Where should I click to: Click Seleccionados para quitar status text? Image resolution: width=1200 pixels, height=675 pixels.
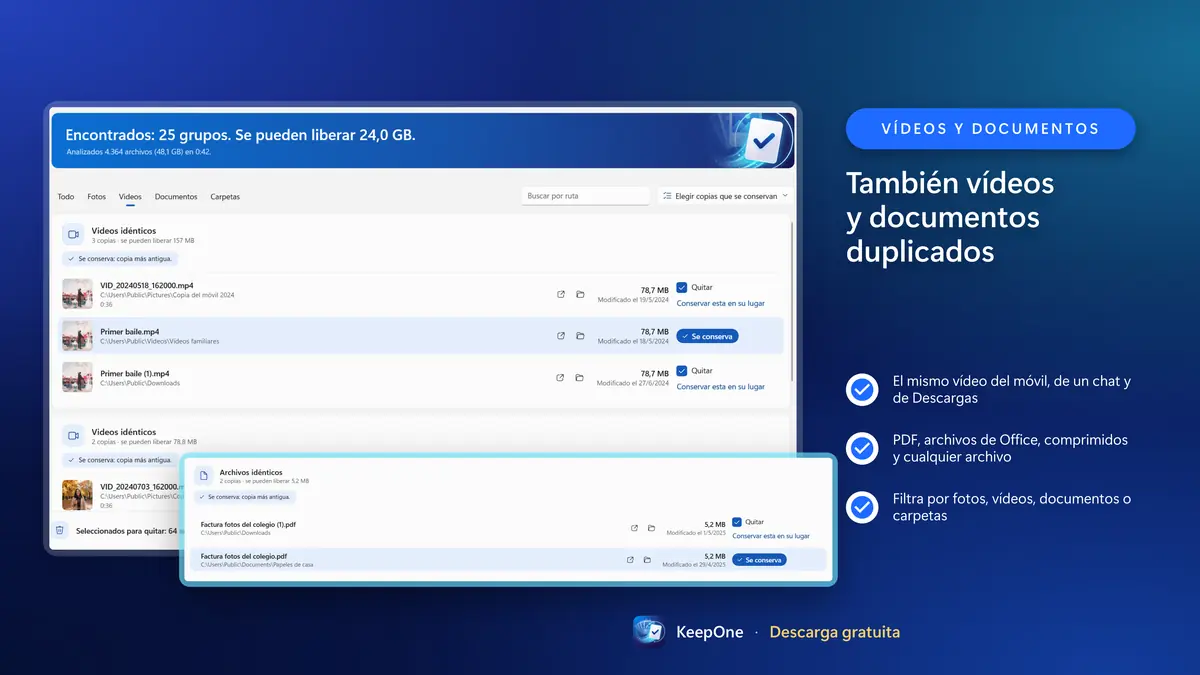(x=128, y=530)
